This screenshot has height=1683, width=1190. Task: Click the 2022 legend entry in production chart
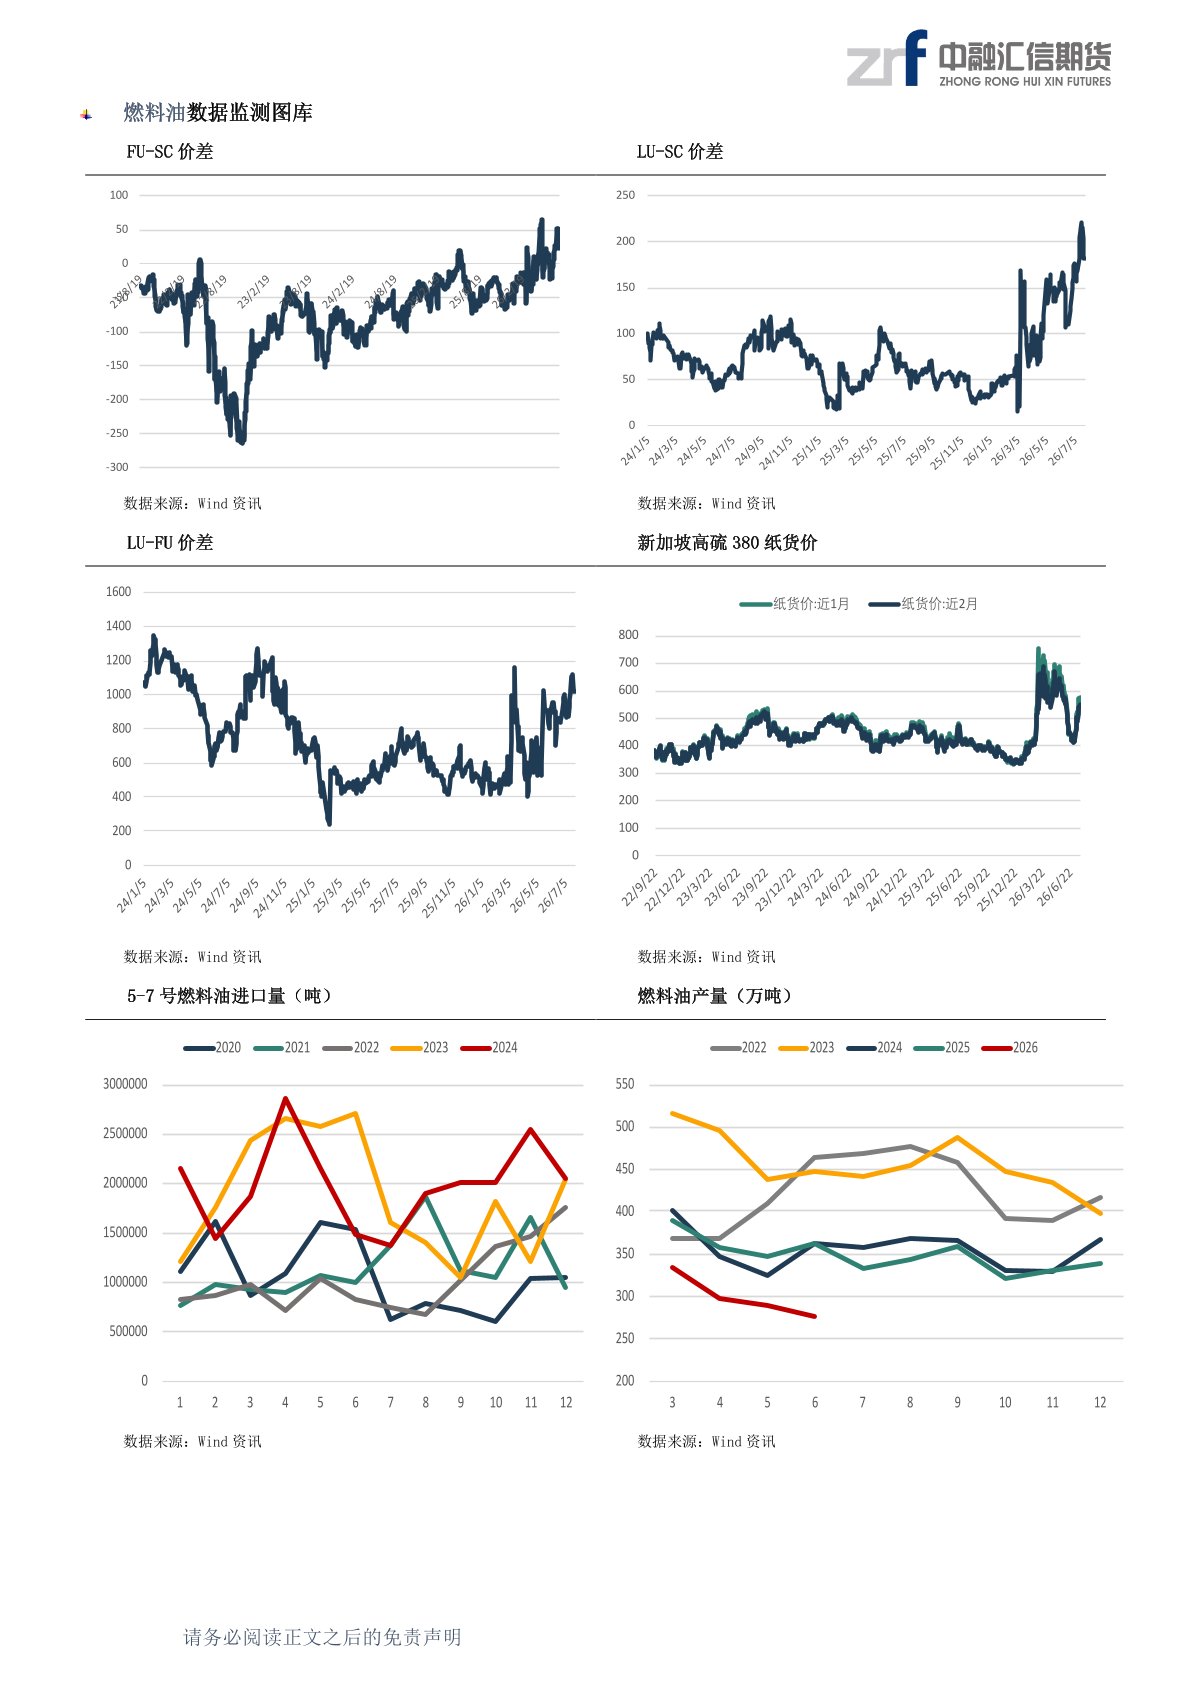(738, 1048)
